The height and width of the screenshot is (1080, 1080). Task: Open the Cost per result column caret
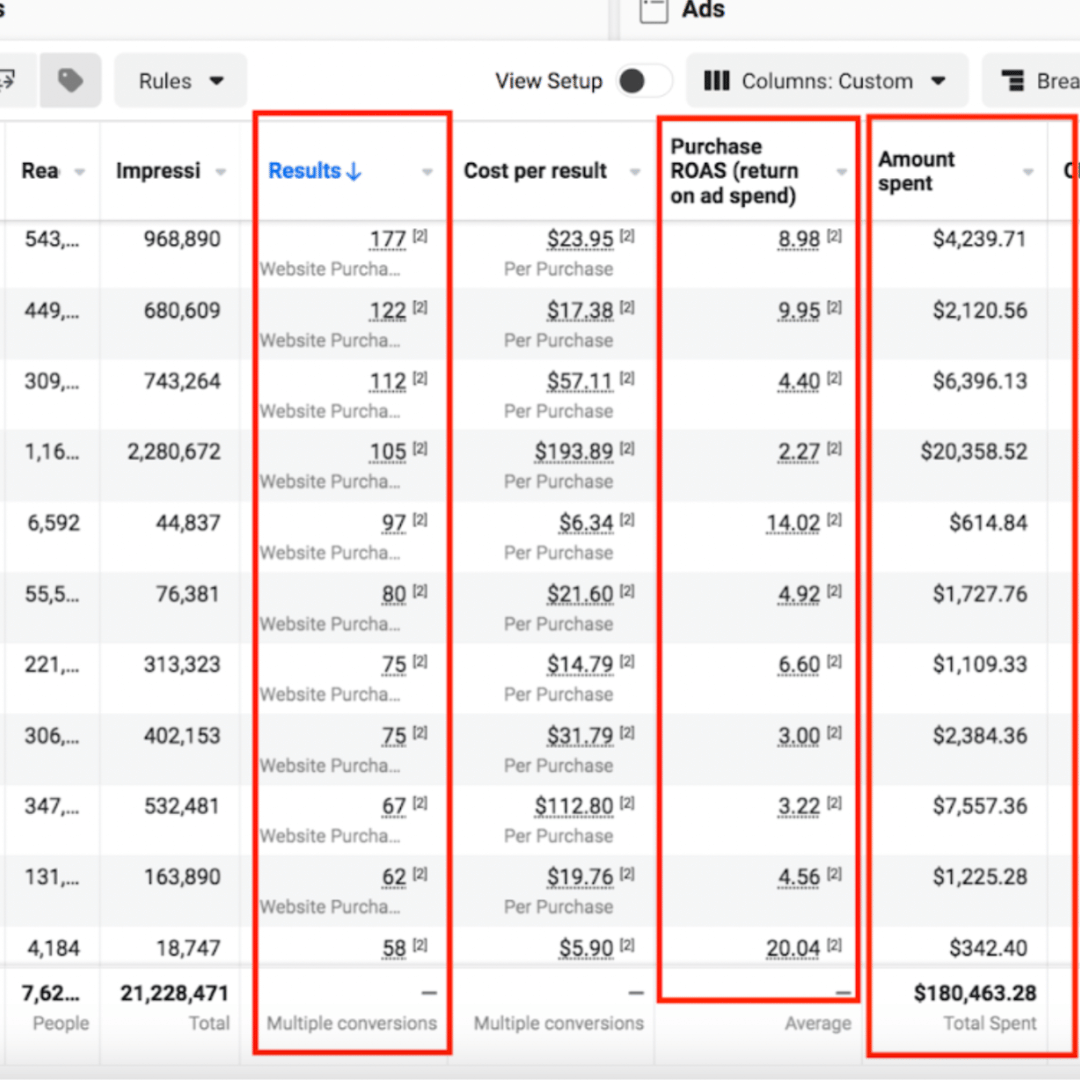tap(635, 172)
